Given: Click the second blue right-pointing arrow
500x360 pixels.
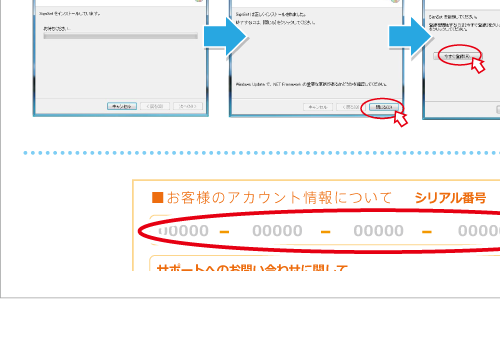Looking at the screenshot, I should [x=411, y=37].
